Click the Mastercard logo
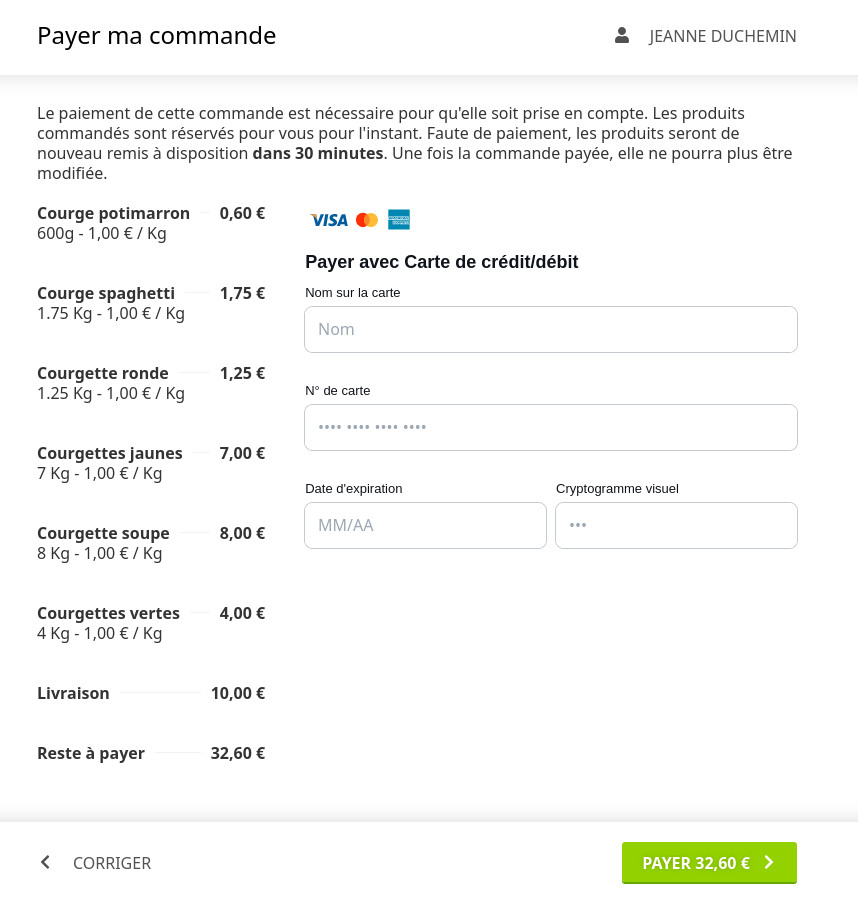Screen dimensions: 858x902 pyautogui.click(x=367, y=220)
